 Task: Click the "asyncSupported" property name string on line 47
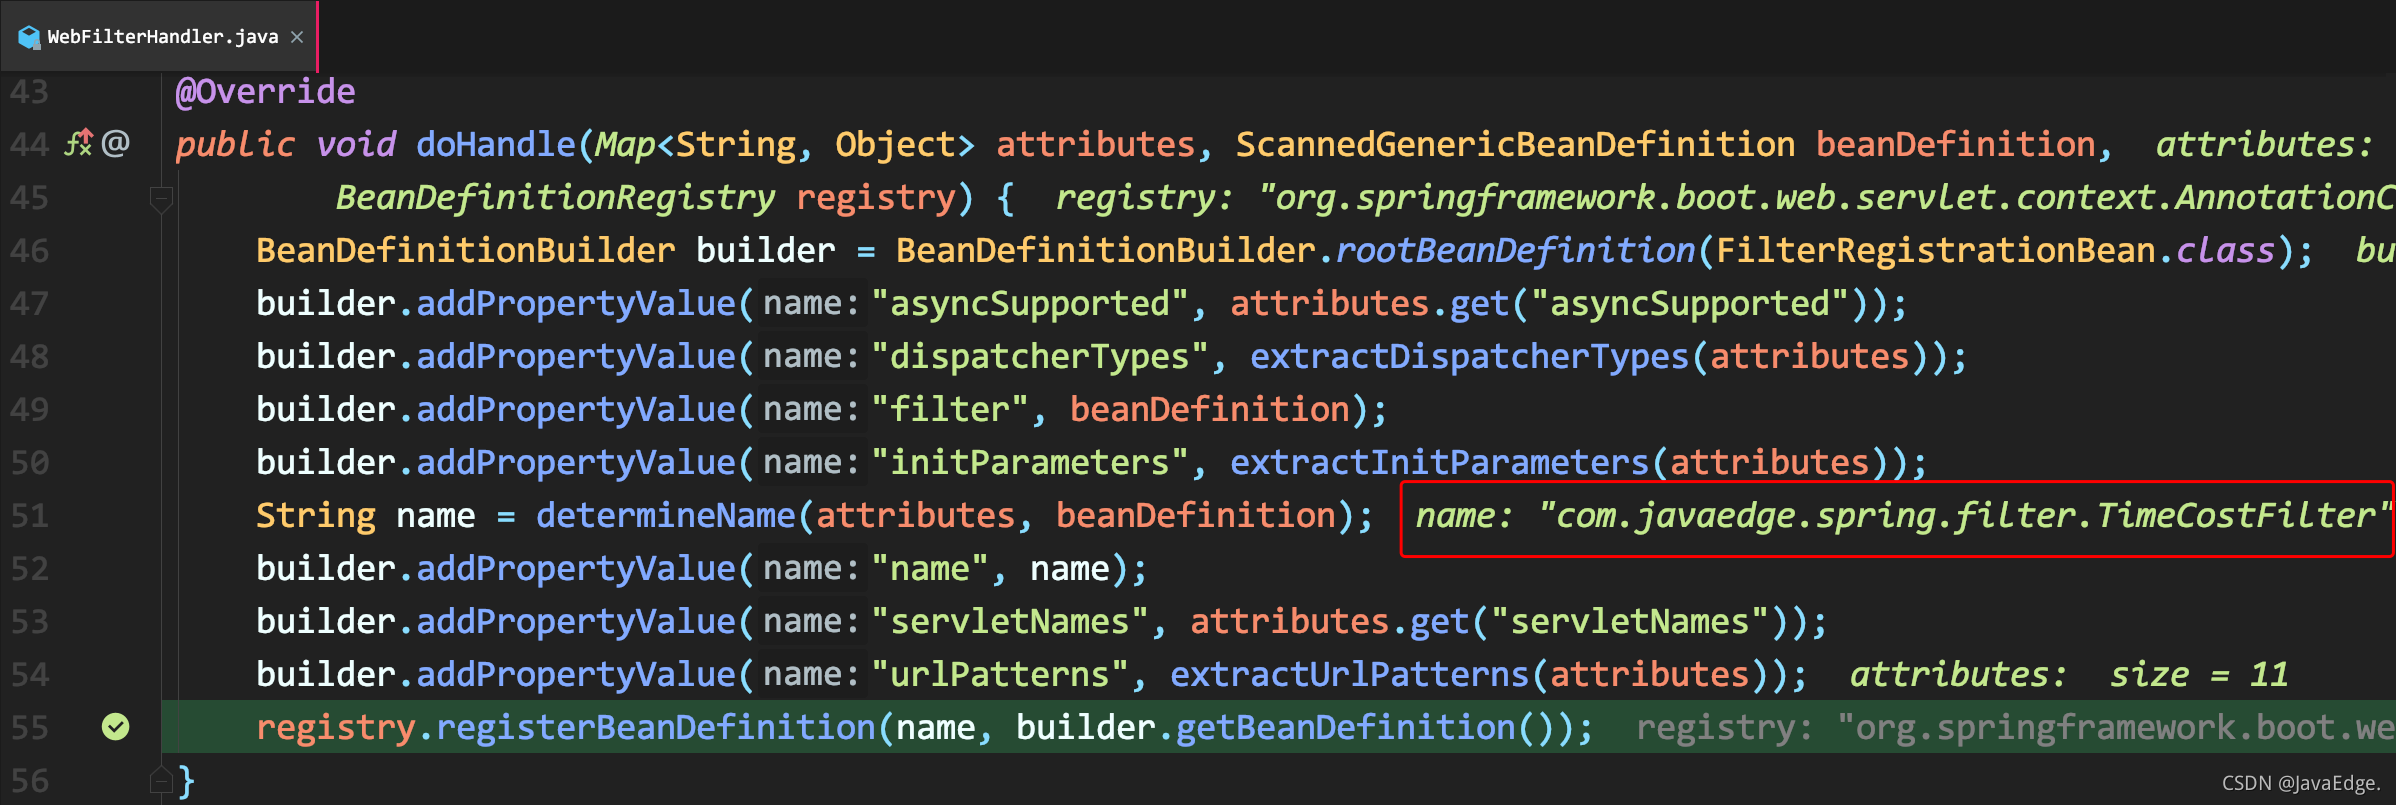[x=1030, y=304]
